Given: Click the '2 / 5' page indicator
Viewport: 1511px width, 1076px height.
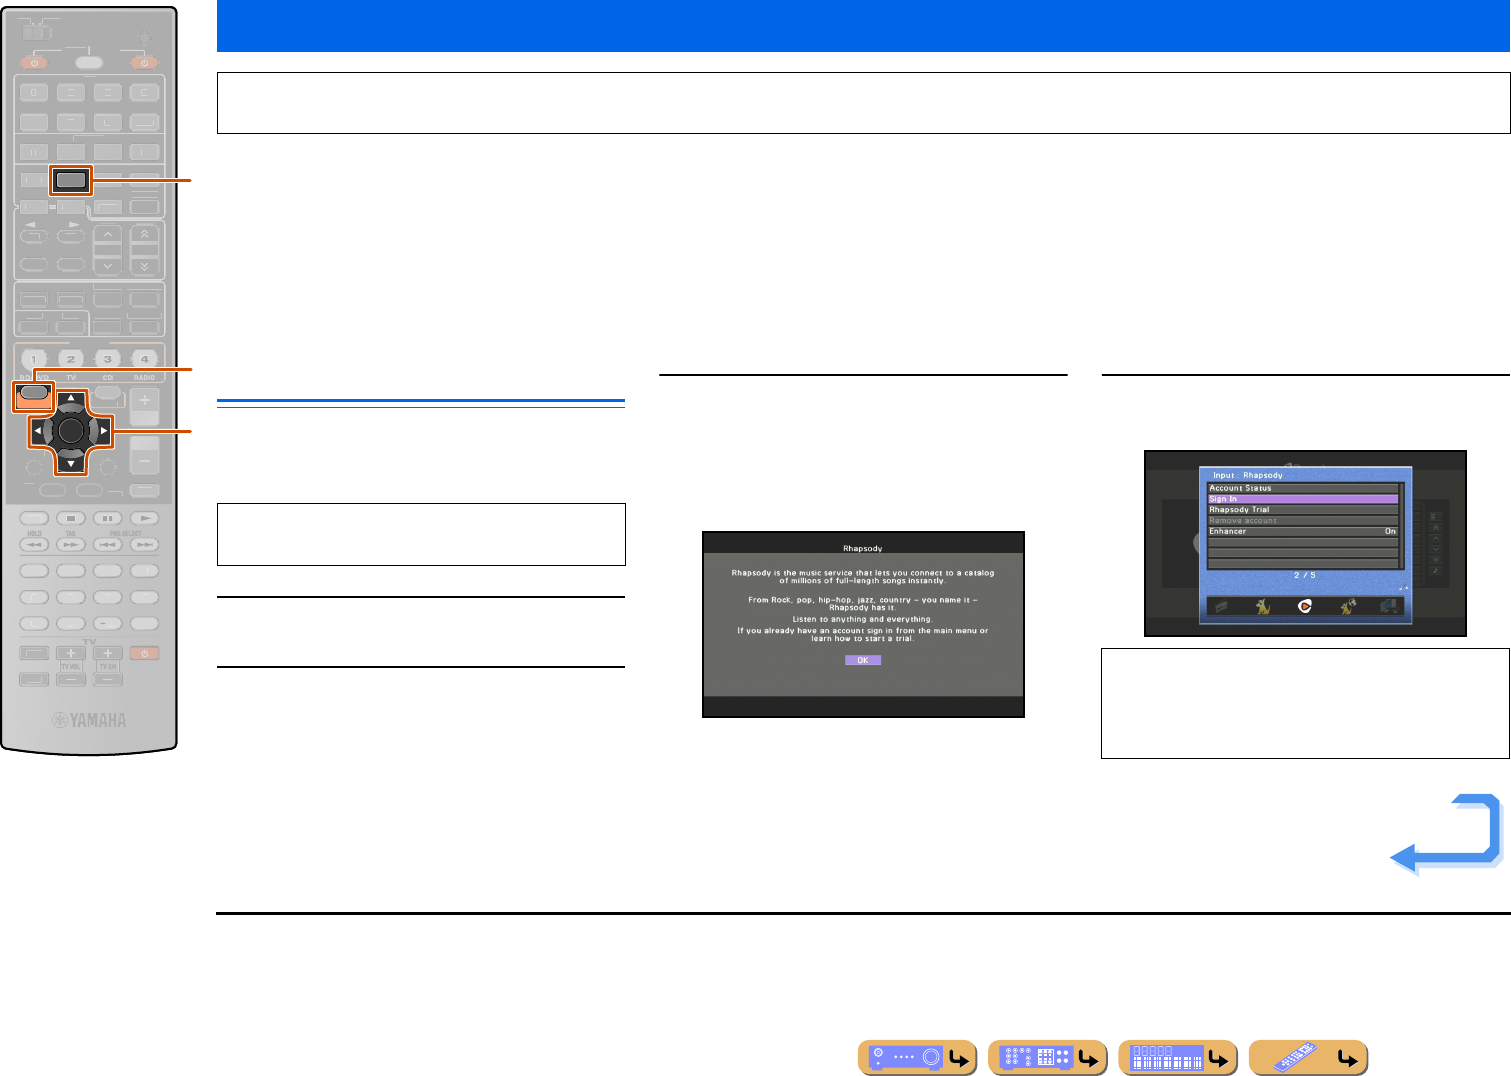Looking at the screenshot, I should pos(1304,575).
